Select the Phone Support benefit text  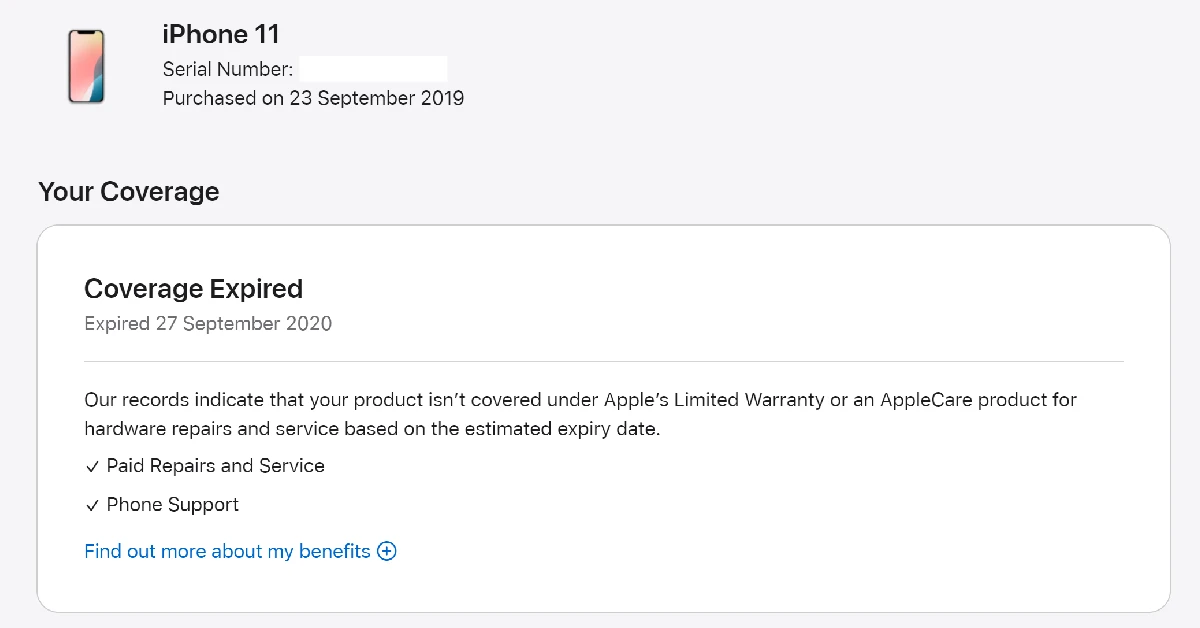pos(172,505)
